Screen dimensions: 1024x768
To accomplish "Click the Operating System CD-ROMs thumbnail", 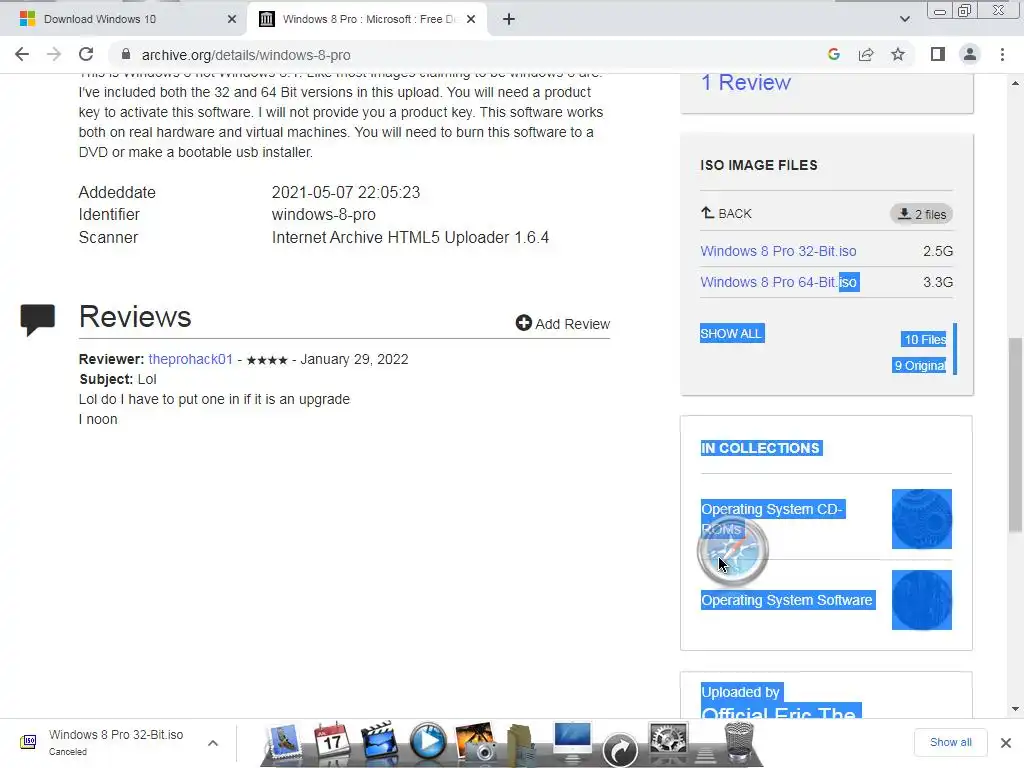I will tap(921, 519).
